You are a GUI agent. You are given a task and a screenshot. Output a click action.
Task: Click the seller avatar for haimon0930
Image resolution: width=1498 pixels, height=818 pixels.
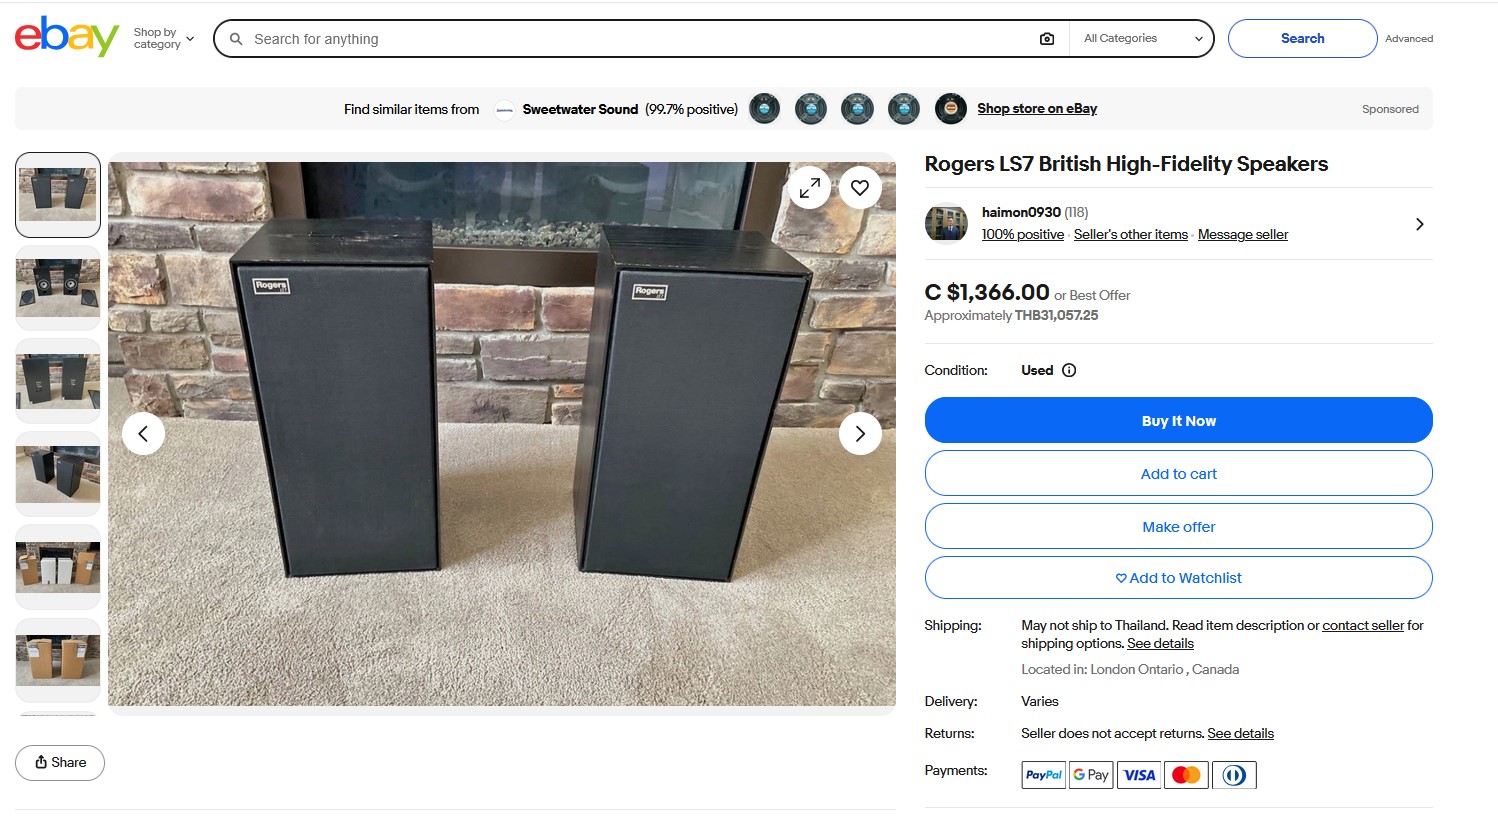tap(945, 224)
